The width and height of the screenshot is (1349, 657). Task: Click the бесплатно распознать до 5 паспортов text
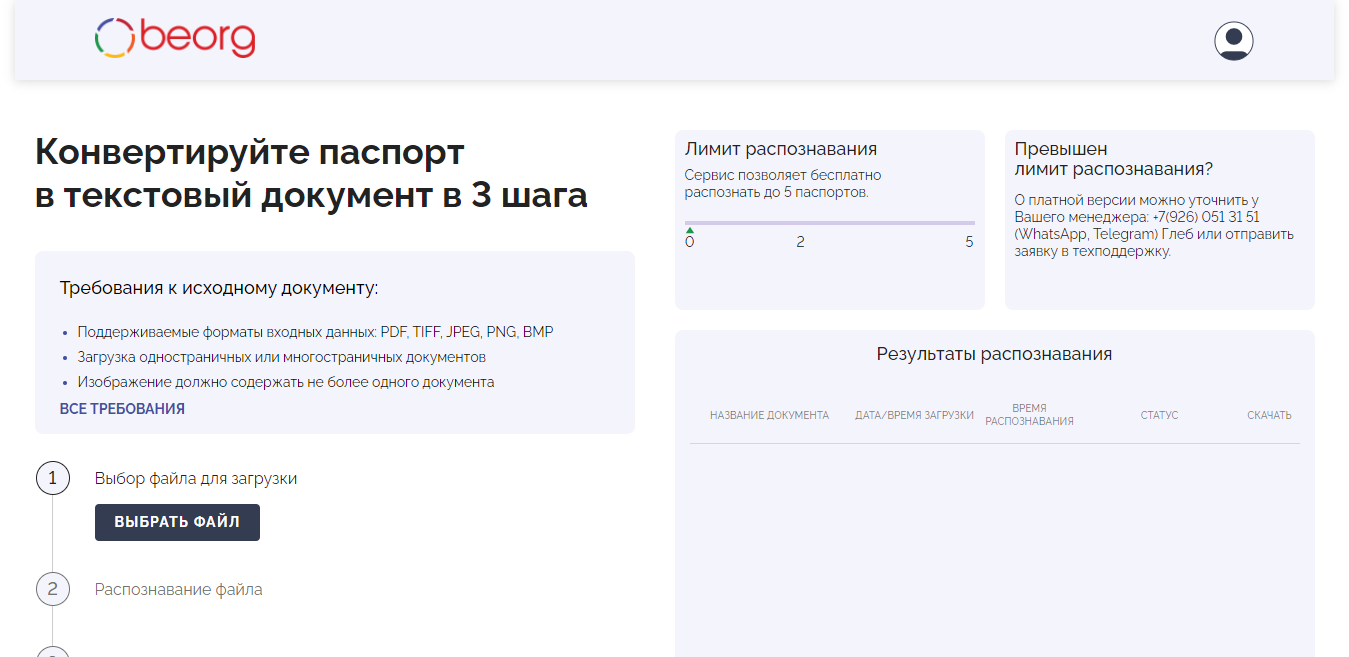(x=783, y=184)
